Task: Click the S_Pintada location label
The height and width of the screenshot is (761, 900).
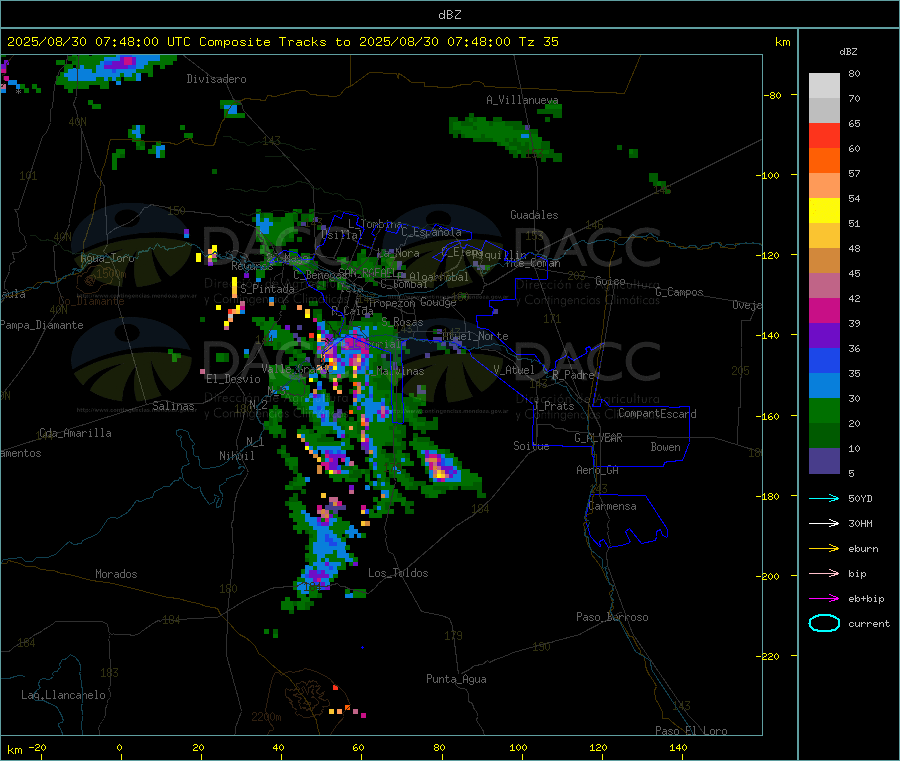Action: (267, 289)
